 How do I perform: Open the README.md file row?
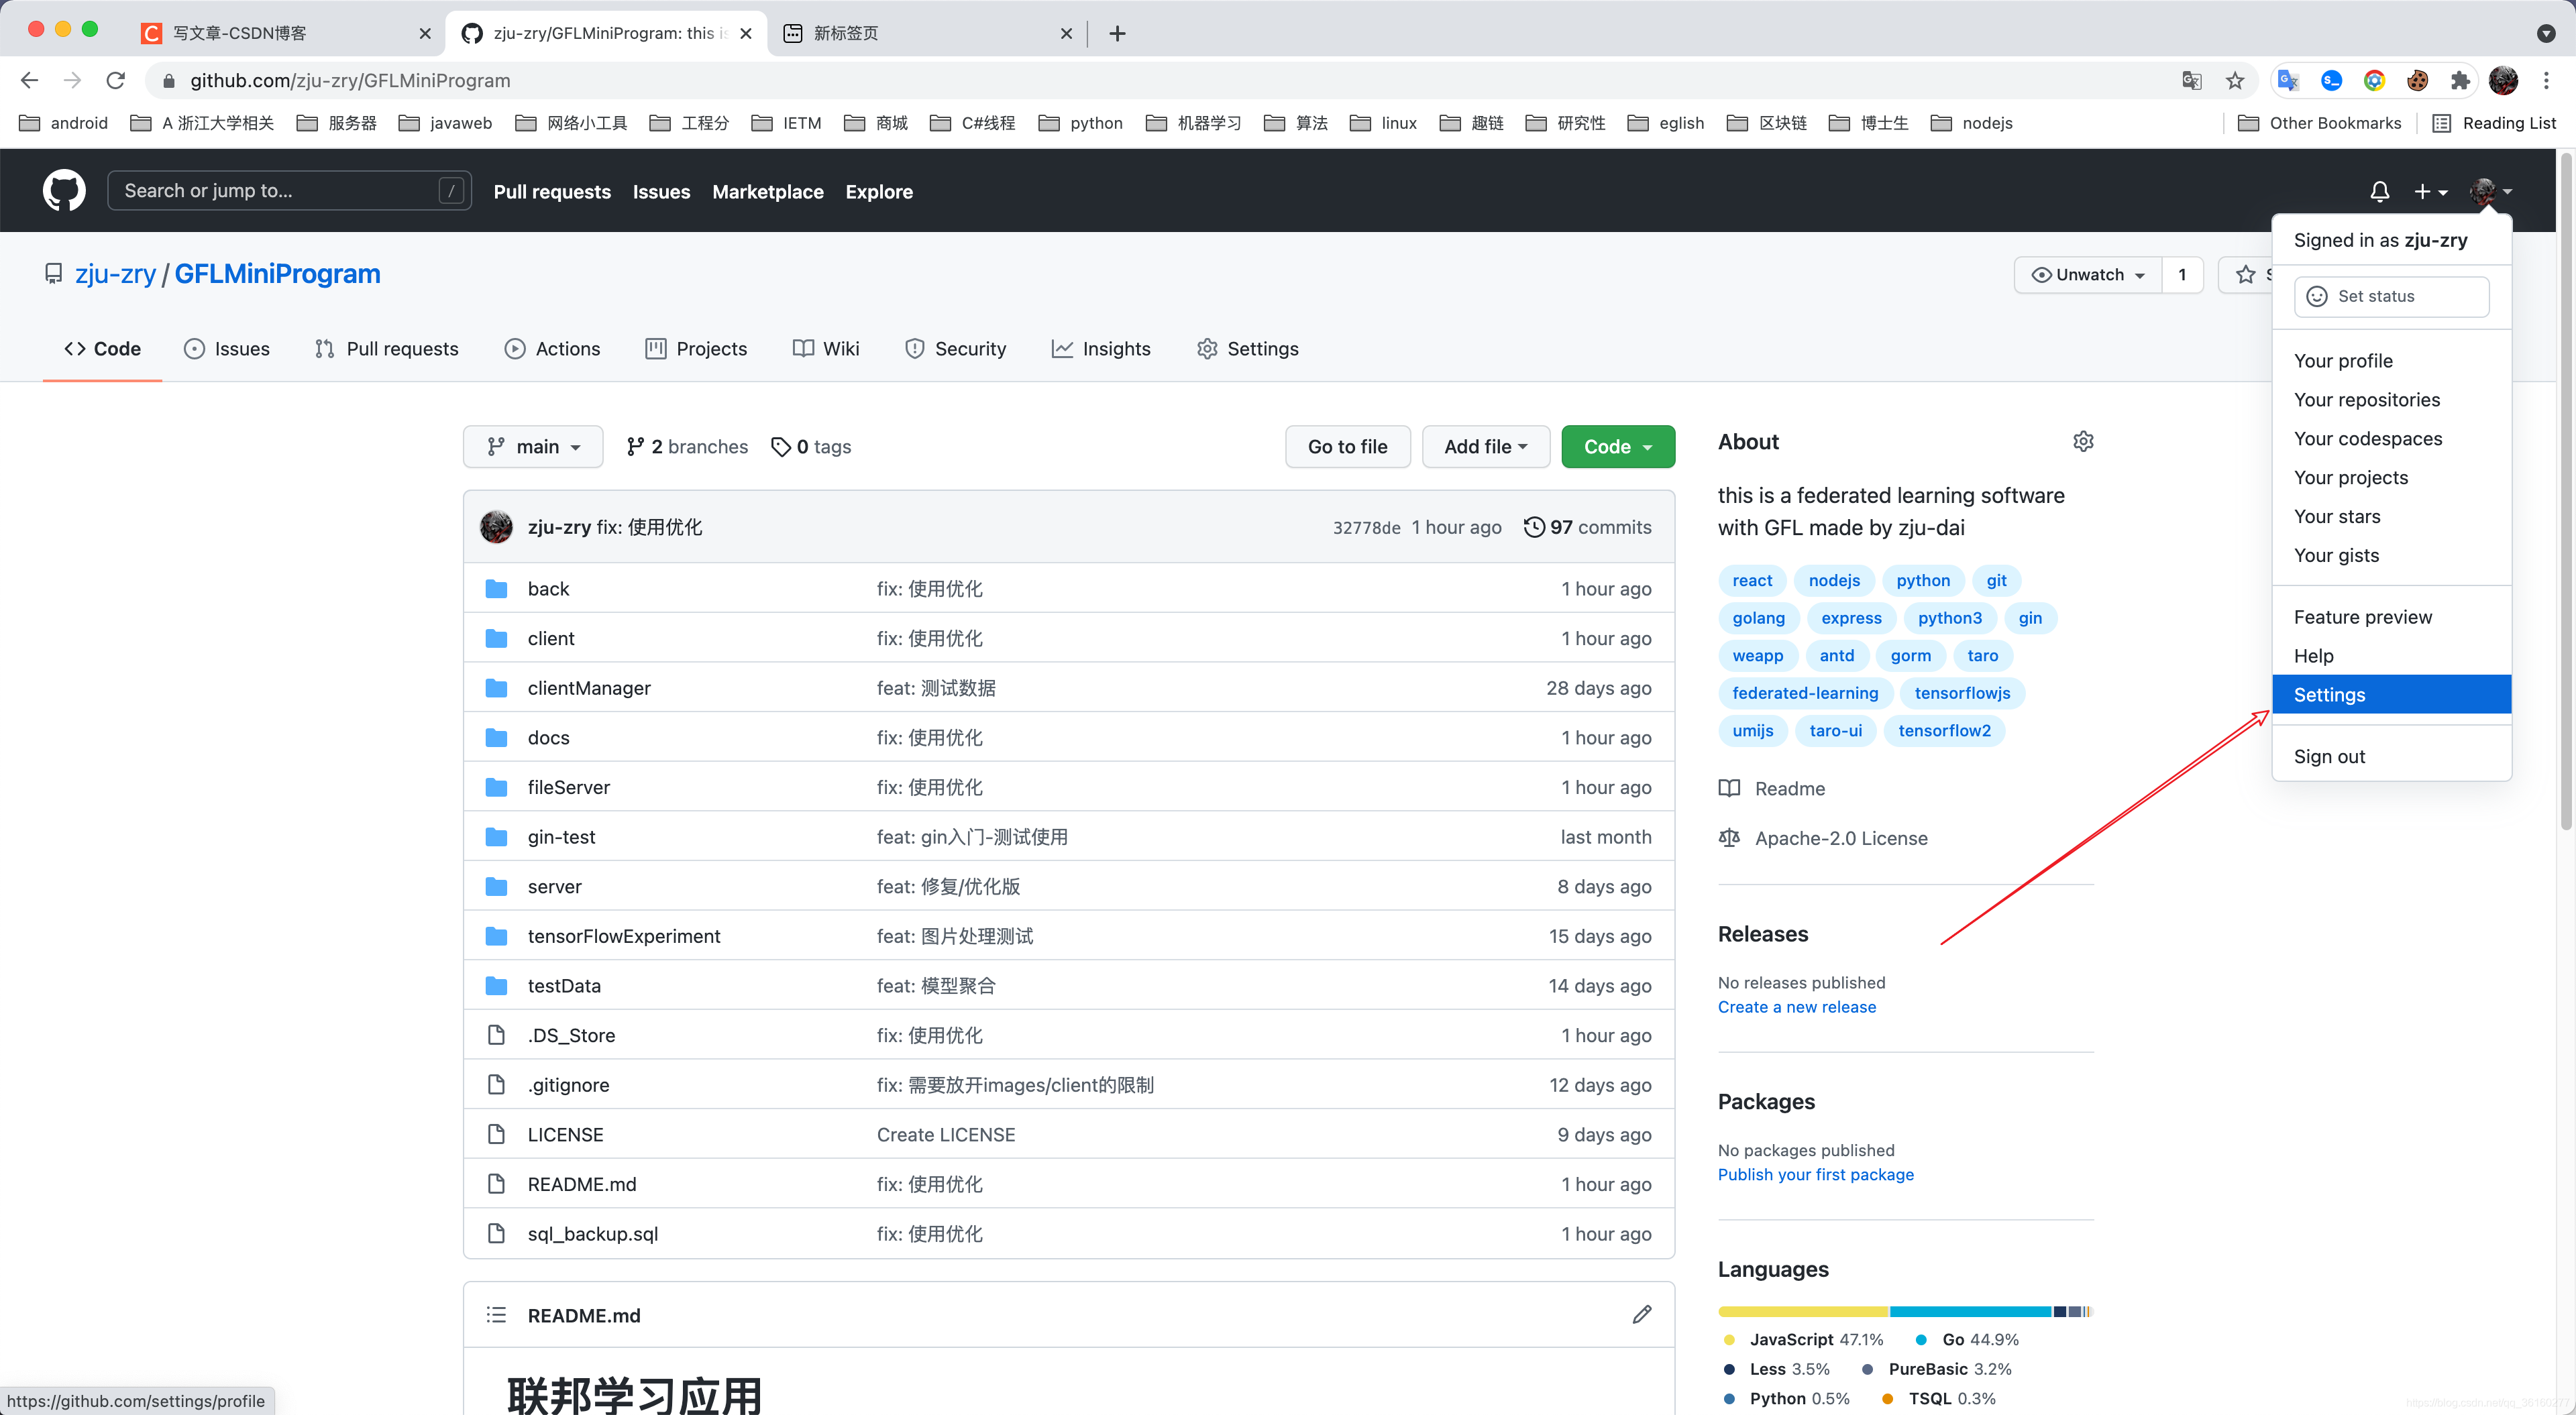[1069, 1184]
